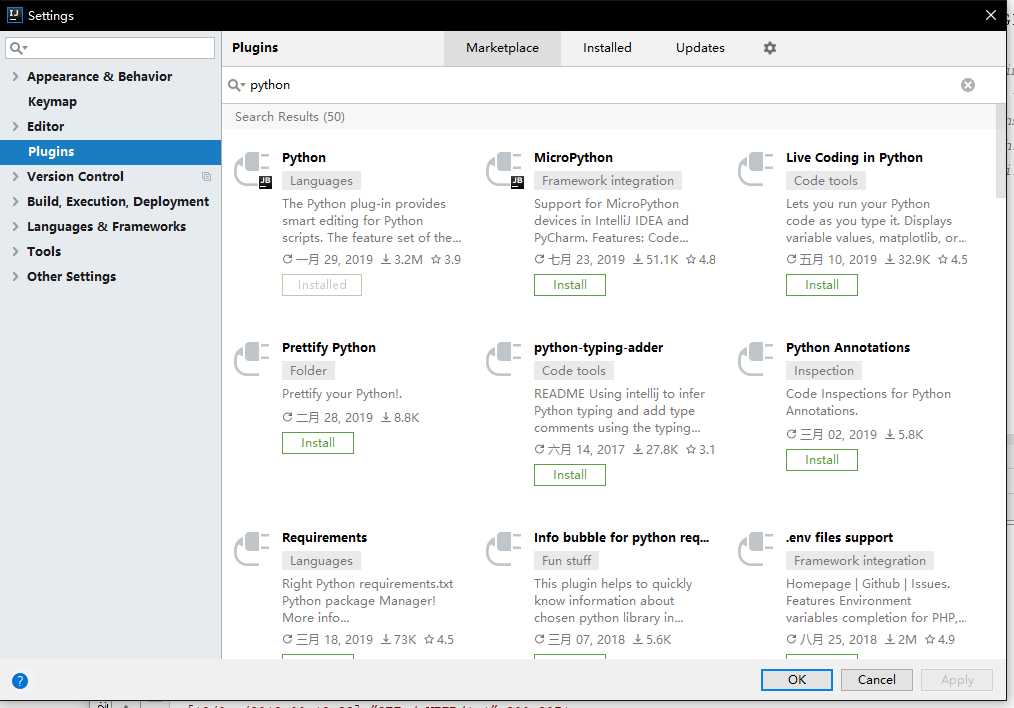Click the MicroPython plugin icon

505,170
